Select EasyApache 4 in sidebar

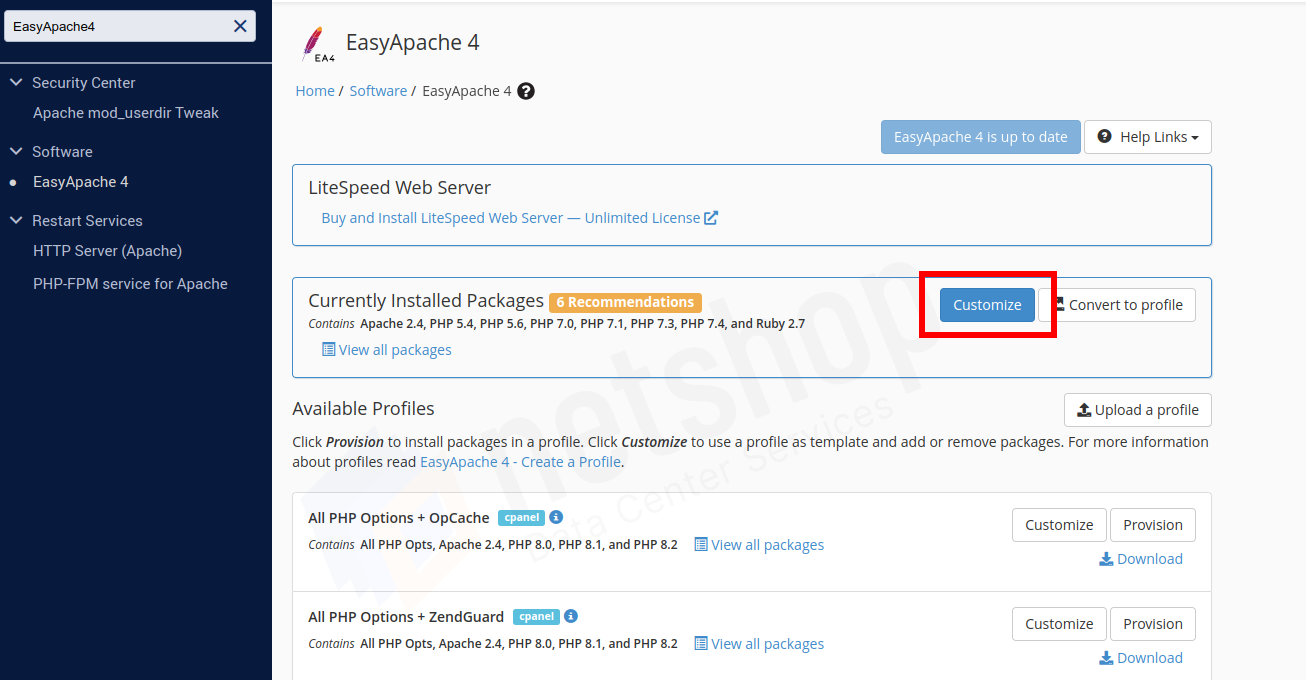(x=81, y=182)
